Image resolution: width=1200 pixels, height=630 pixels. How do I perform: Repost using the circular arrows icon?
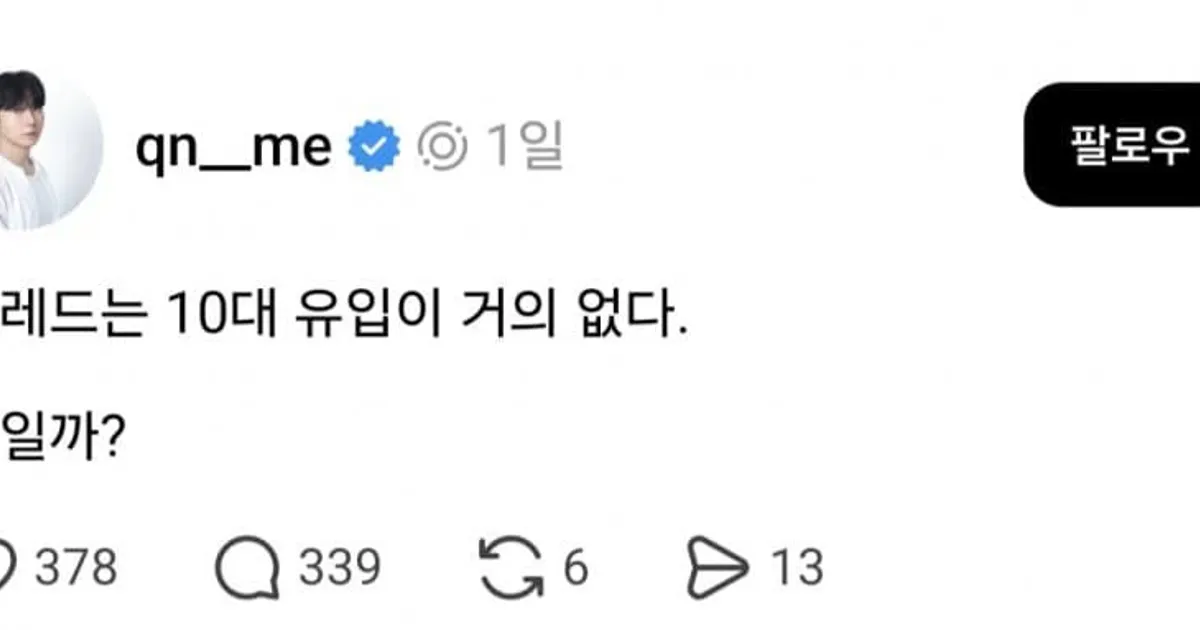(x=510, y=568)
